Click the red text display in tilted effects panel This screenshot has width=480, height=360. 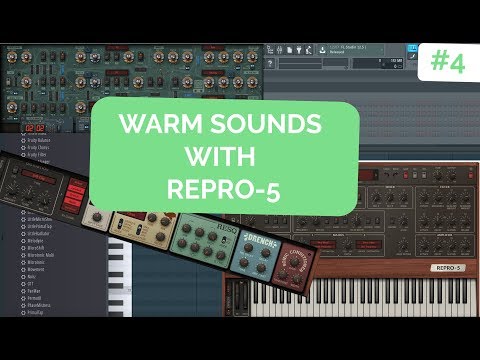(x=39, y=177)
